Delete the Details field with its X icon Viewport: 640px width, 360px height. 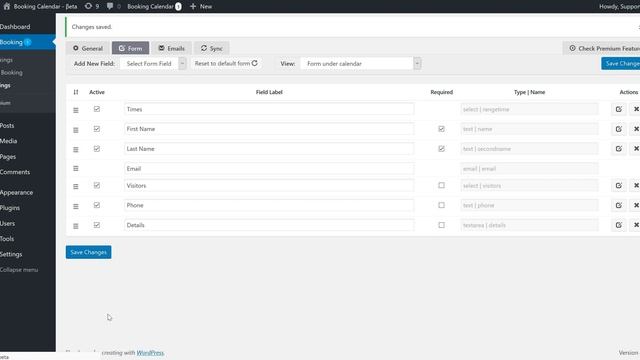(636, 225)
